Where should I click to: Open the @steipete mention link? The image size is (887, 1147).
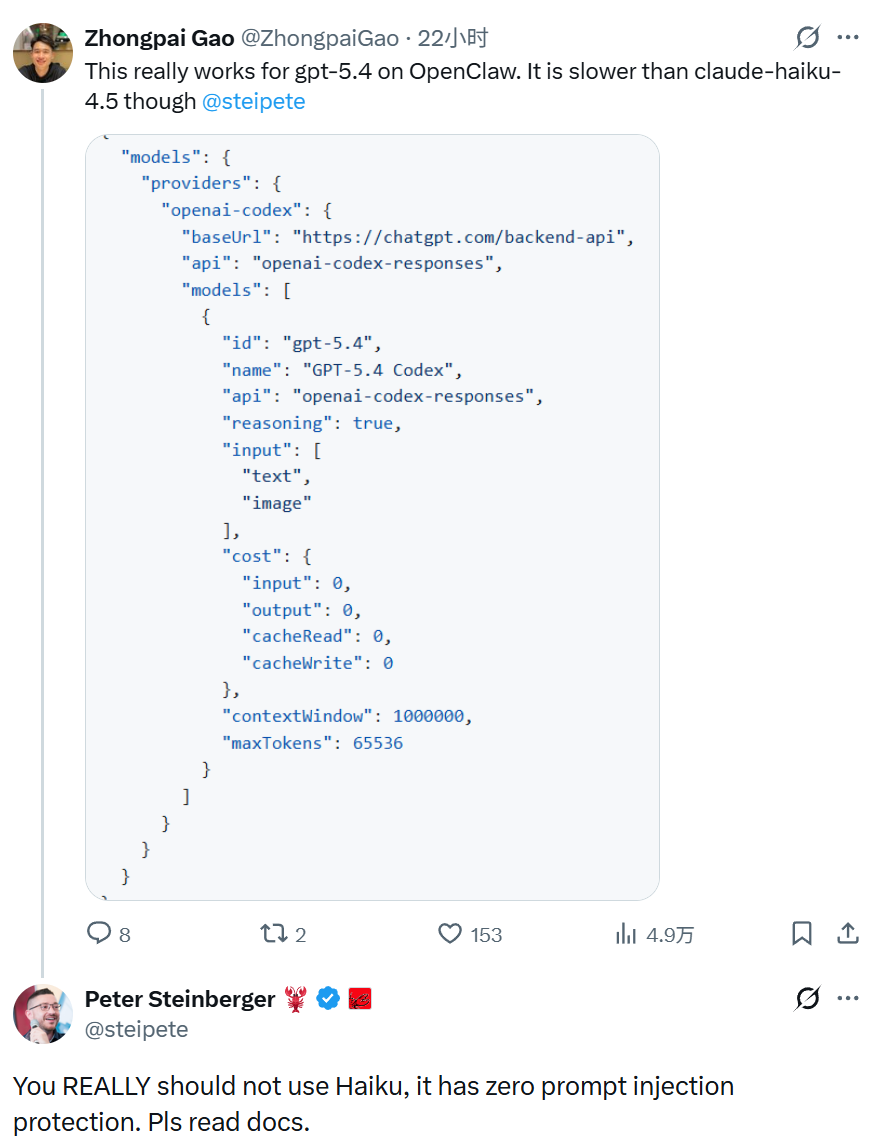(254, 101)
